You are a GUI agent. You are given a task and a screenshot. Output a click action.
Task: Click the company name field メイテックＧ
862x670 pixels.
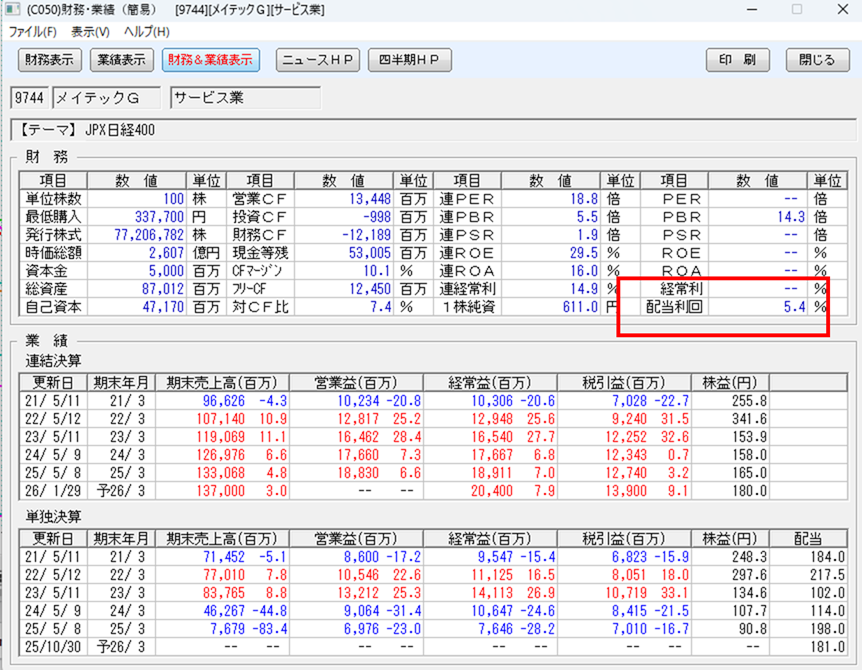pos(107,98)
